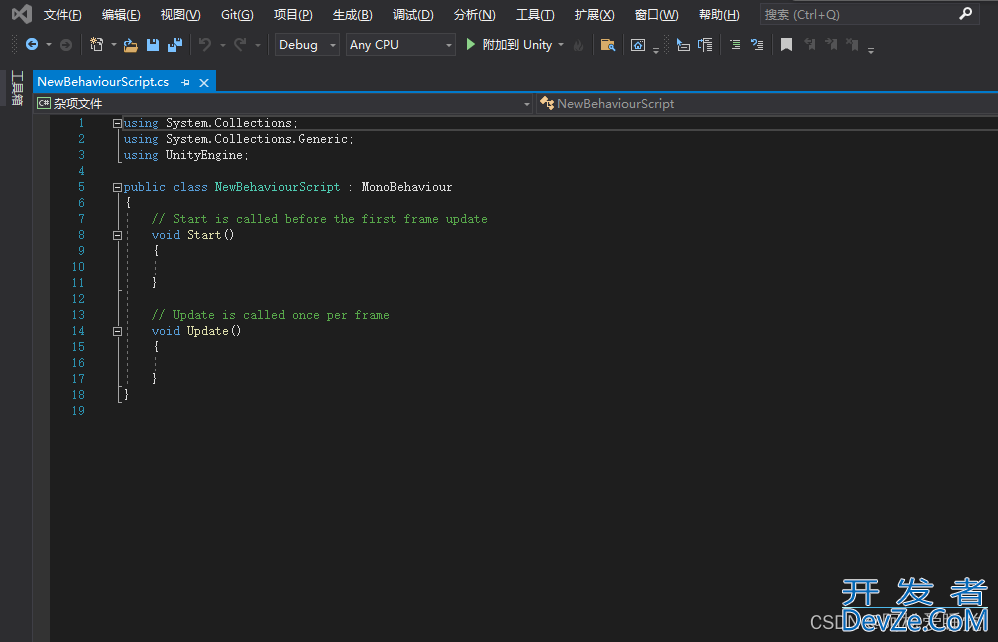
Task: Open the 窗口(W) menu
Action: click(x=656, y=15)
